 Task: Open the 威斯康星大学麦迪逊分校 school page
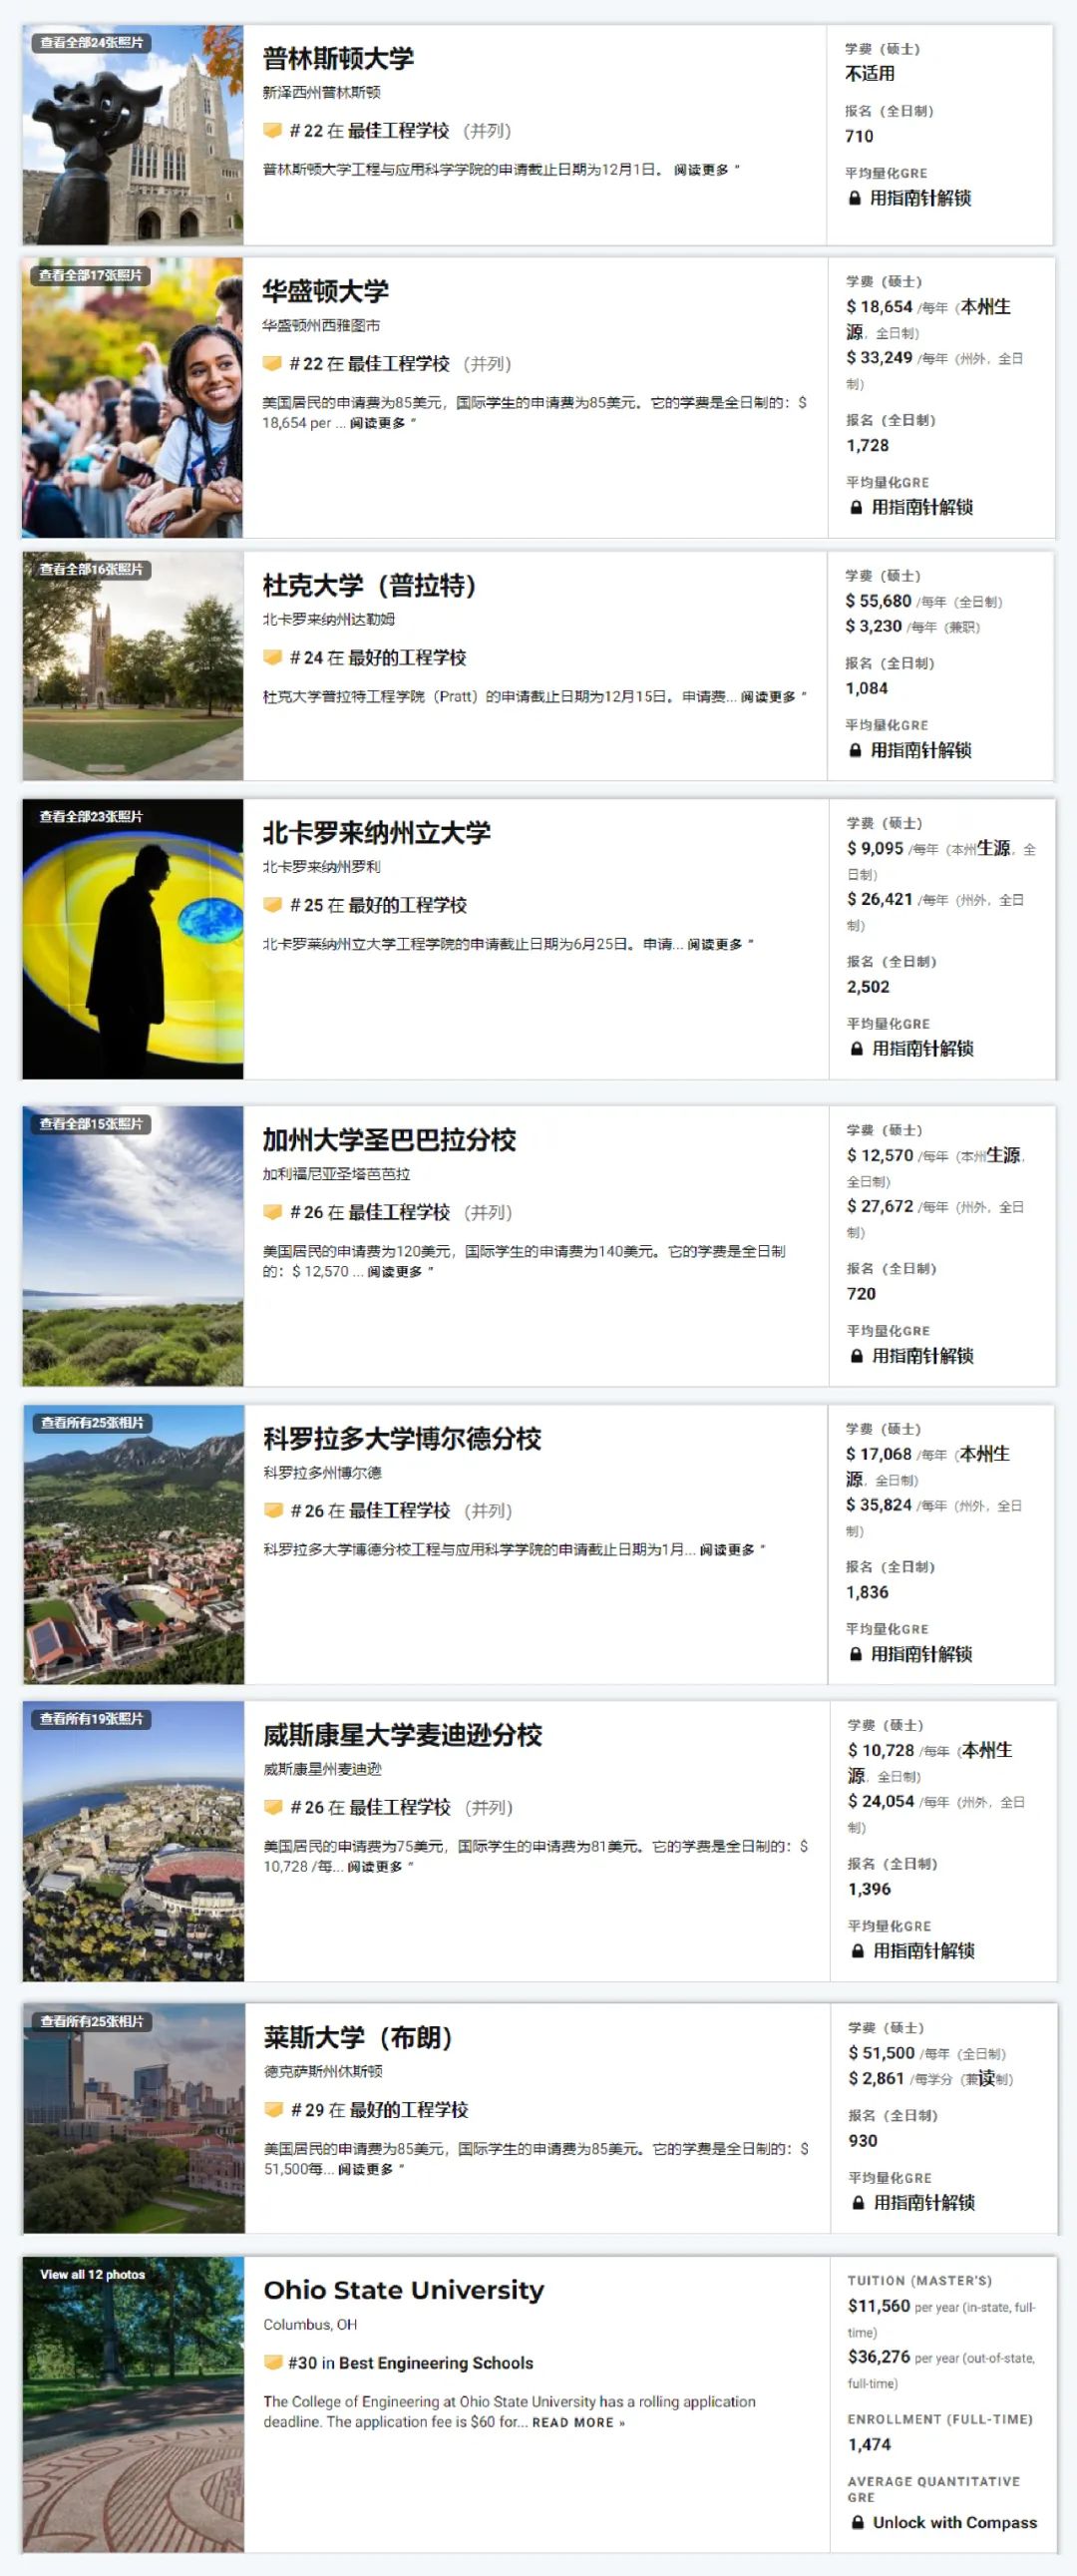403,1736
